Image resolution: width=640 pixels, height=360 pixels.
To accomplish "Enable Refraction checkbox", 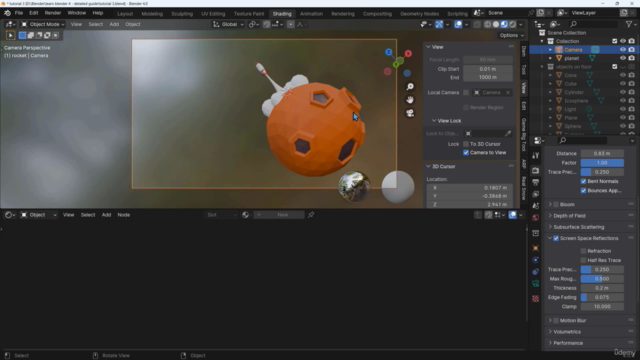I will 584,251.
